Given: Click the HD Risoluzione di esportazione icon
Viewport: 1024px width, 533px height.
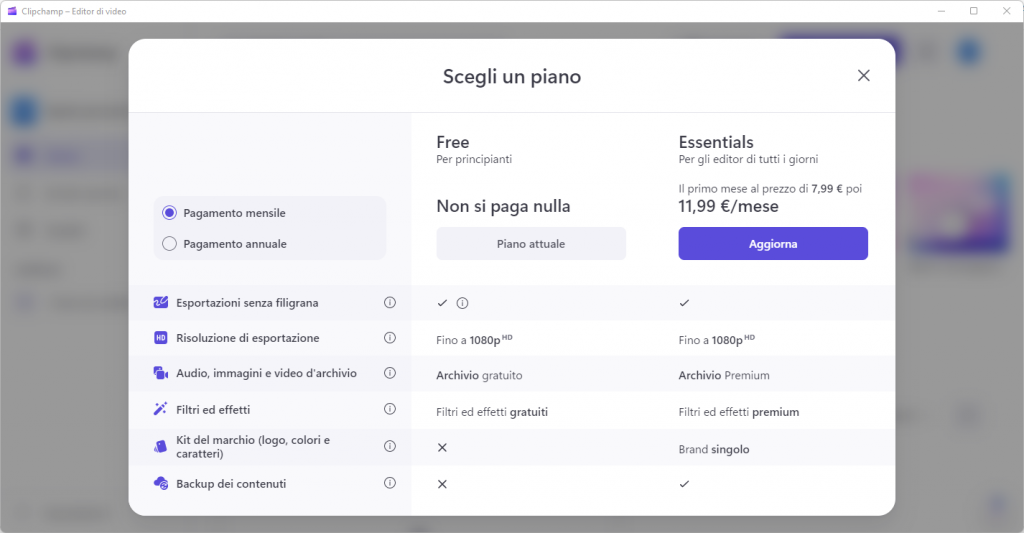Looking at the screenshot, I should (x=161, y=338).
